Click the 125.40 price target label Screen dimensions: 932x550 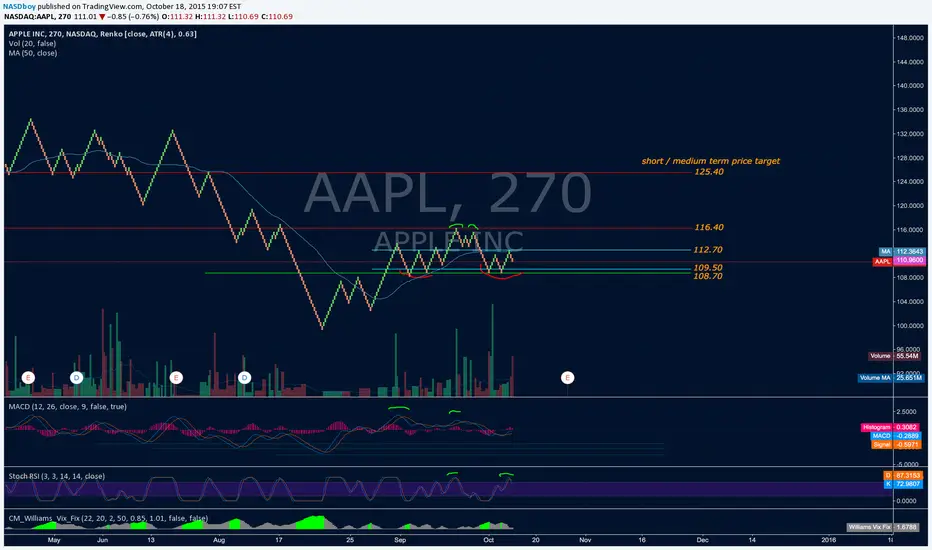point(709,172)
